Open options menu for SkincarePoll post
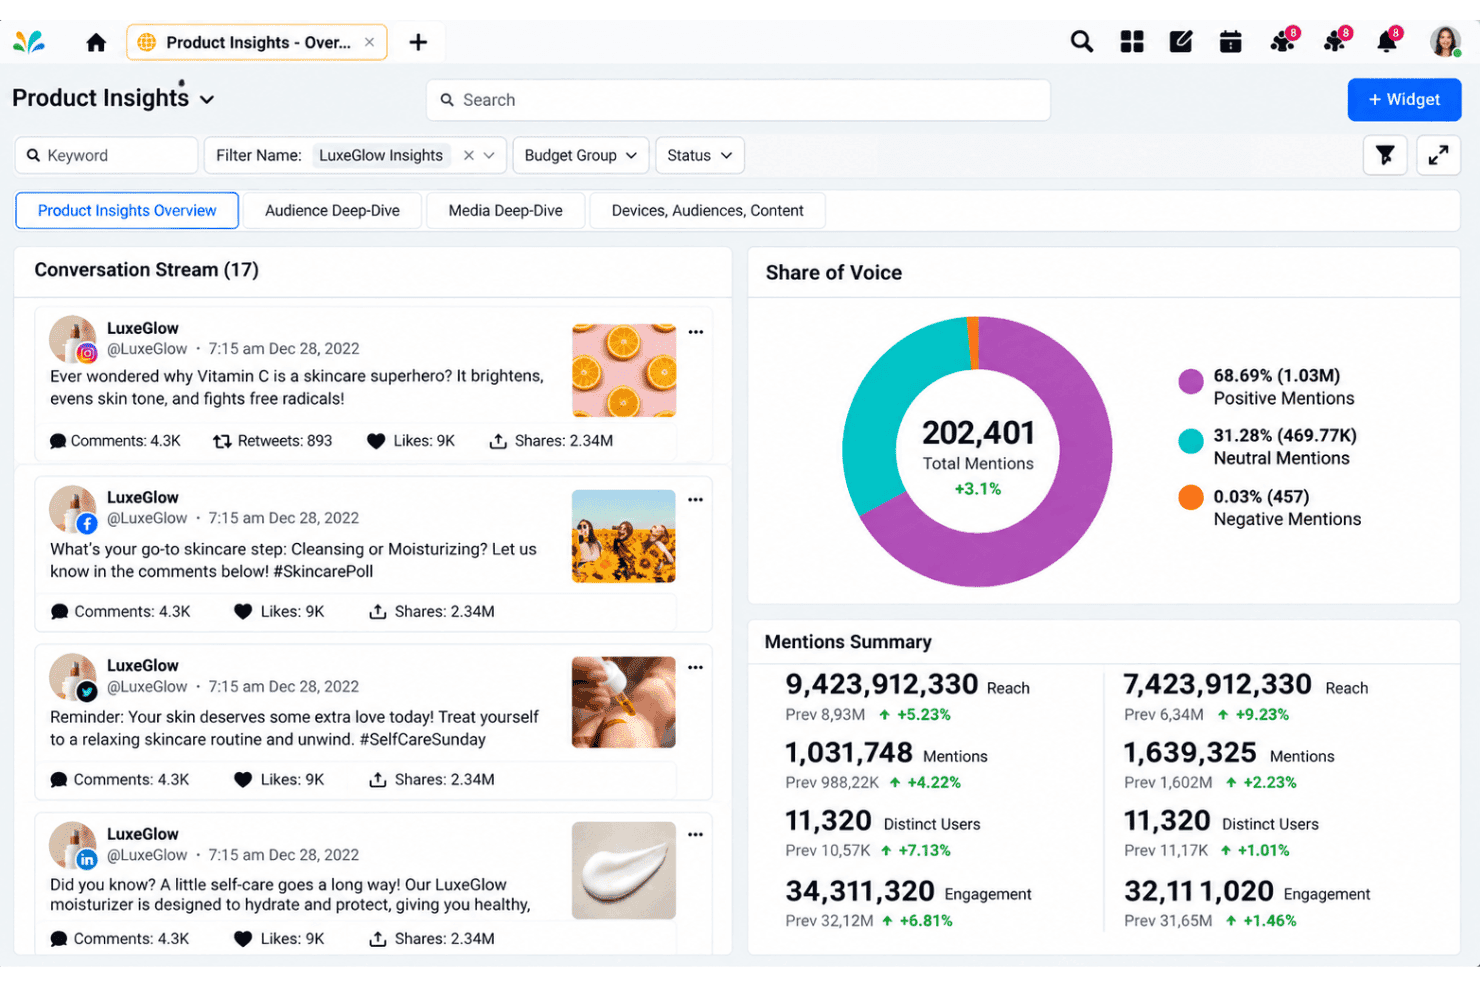This screenshot has height=987, width=1480. [696, 499]
